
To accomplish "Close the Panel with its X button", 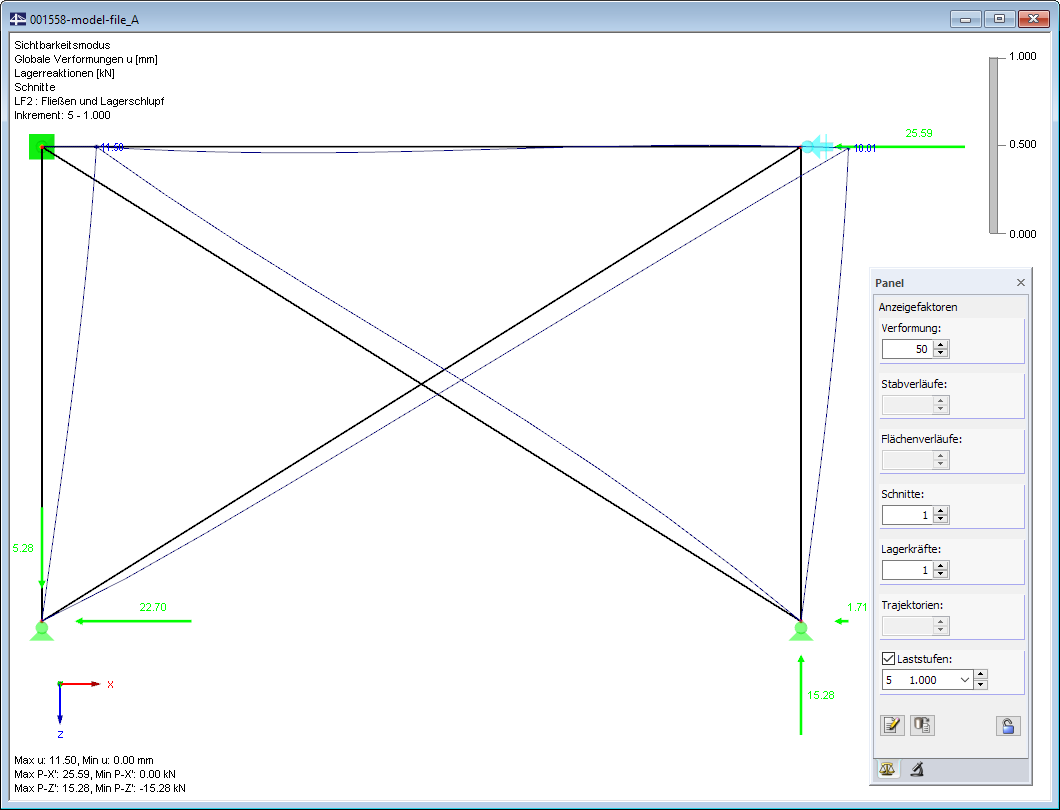I will pos(1020,283).
